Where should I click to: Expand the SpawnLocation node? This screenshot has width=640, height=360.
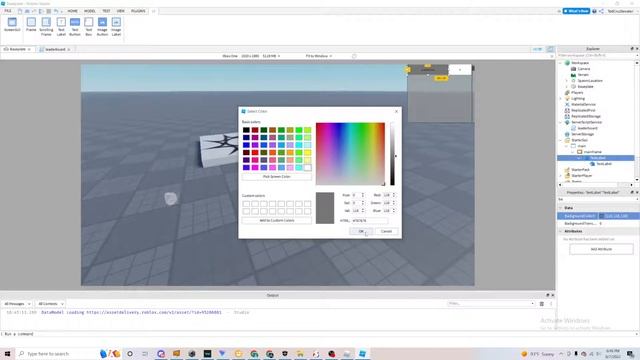(567, 81)
